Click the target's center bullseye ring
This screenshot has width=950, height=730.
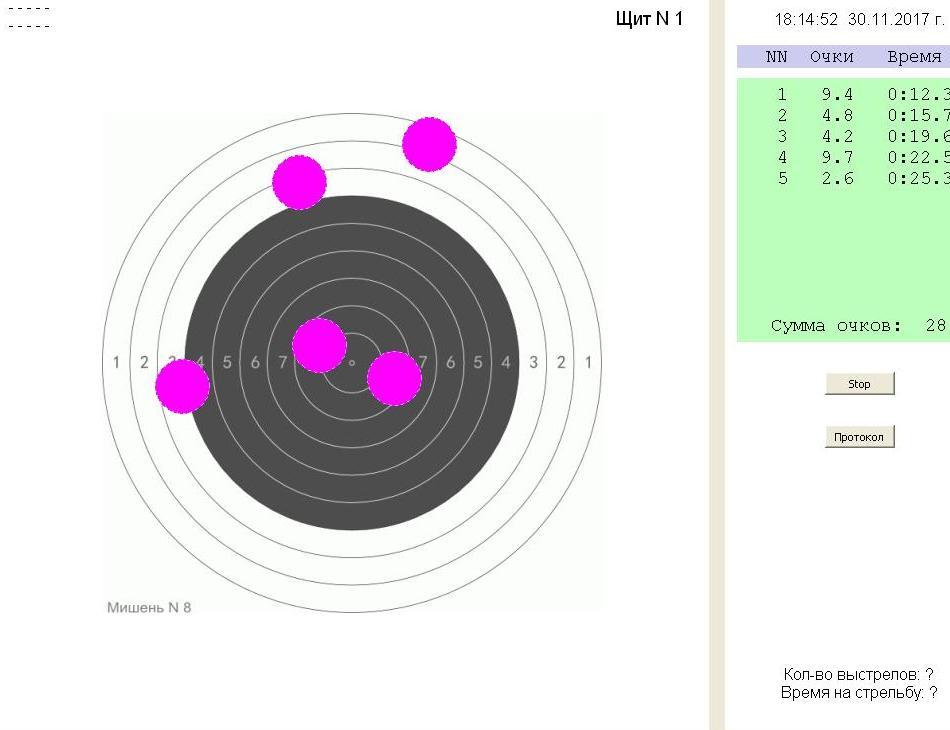pos(352,362)
